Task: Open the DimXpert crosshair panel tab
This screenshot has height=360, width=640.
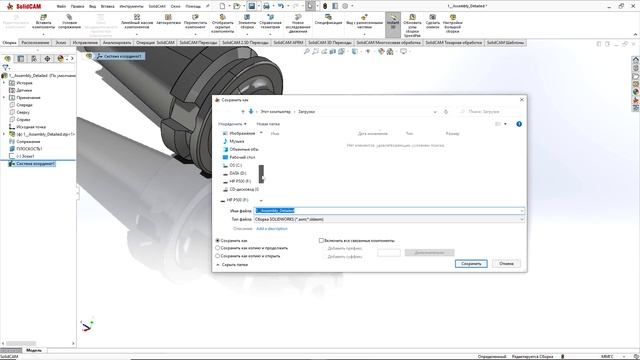Action: pos(47,59)
